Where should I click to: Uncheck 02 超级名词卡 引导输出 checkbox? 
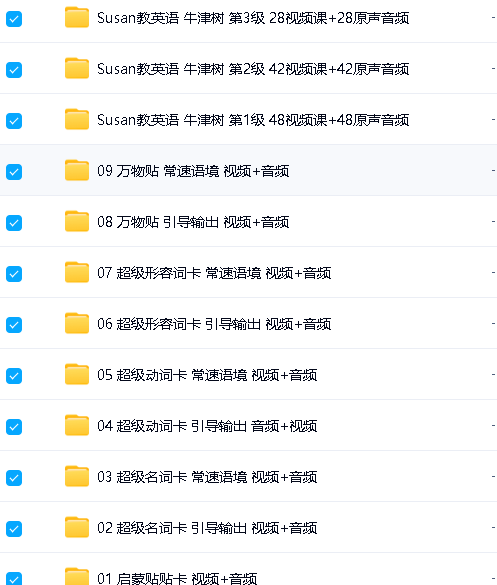[14, 529]
